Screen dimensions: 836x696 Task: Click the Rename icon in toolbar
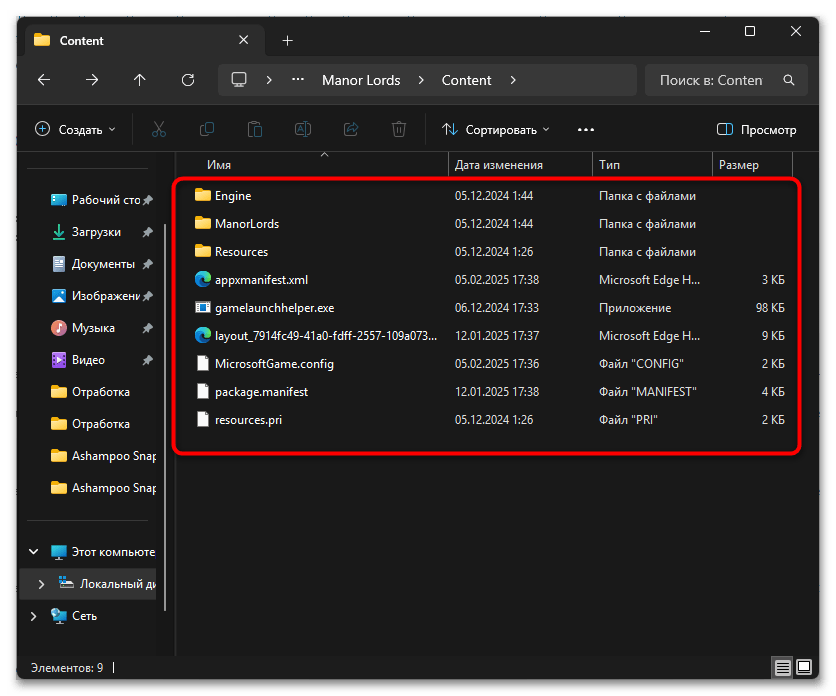[303, 129]
